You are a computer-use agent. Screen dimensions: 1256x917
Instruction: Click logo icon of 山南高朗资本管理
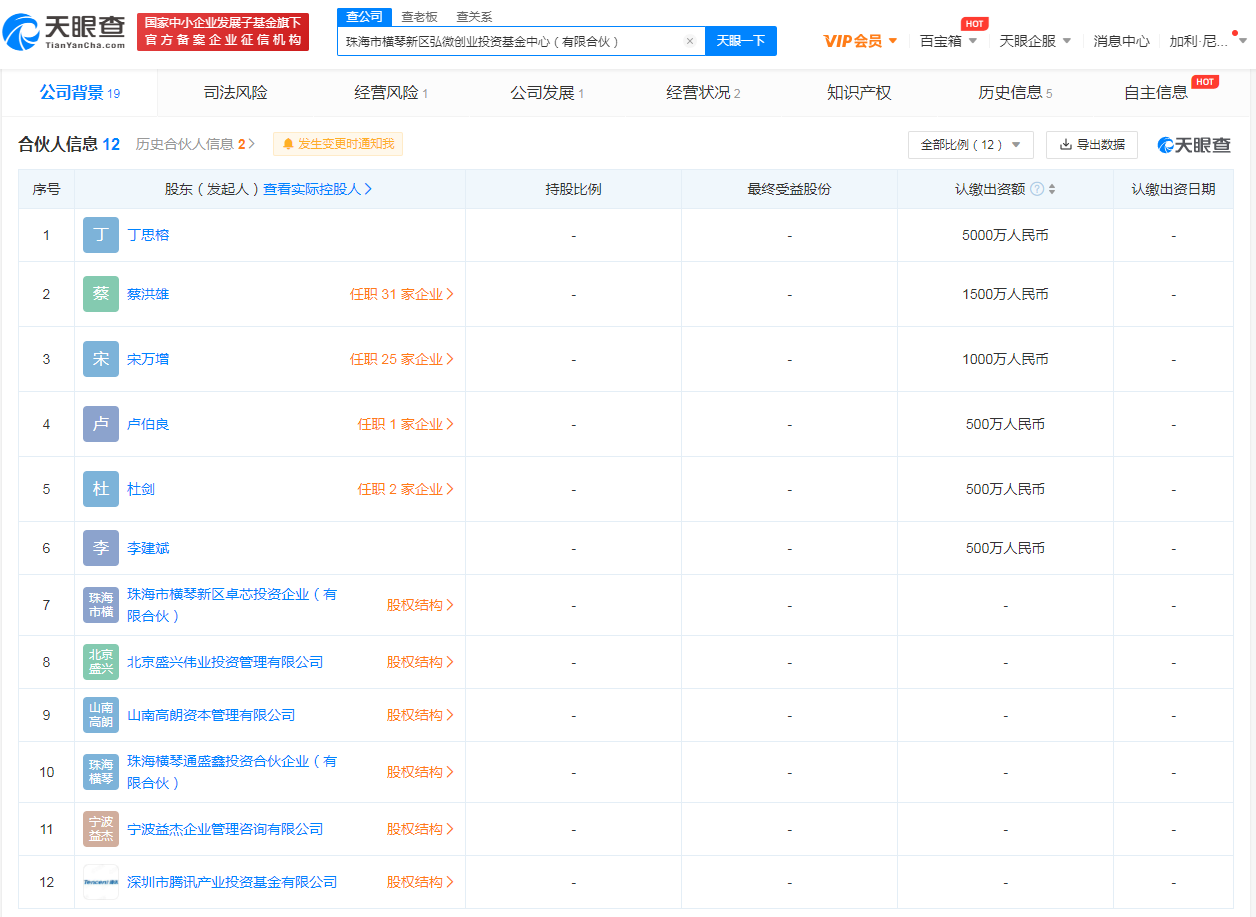click(101, 715)
